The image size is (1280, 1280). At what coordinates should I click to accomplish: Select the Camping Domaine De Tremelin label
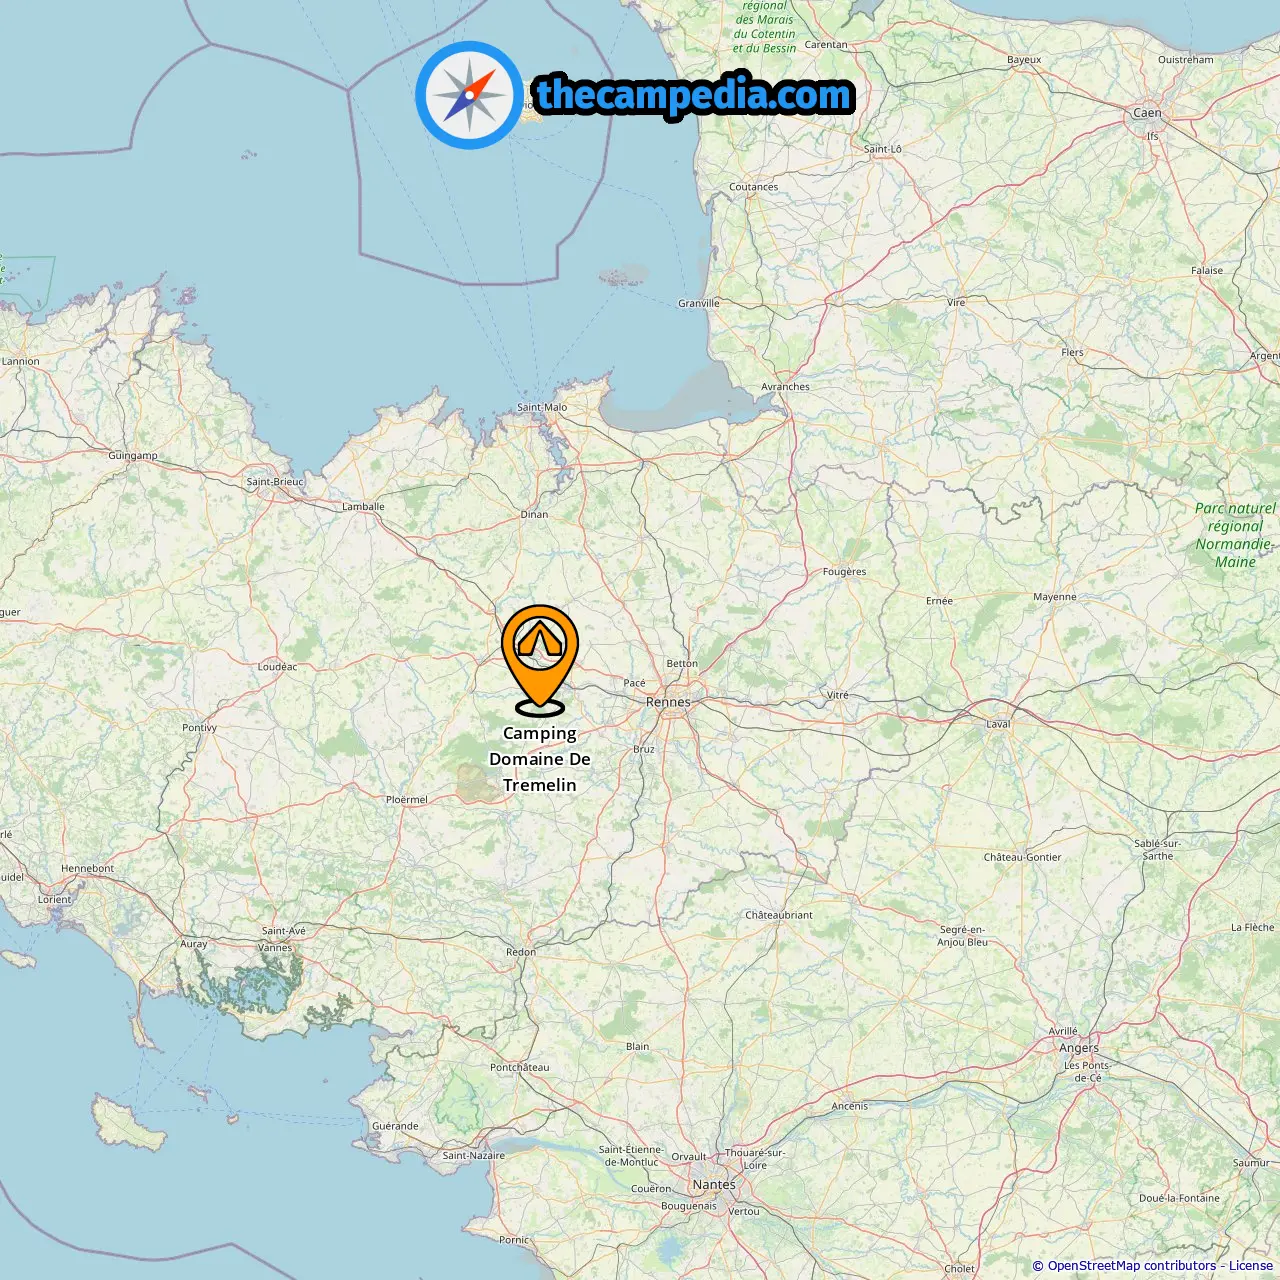(540, 759)
